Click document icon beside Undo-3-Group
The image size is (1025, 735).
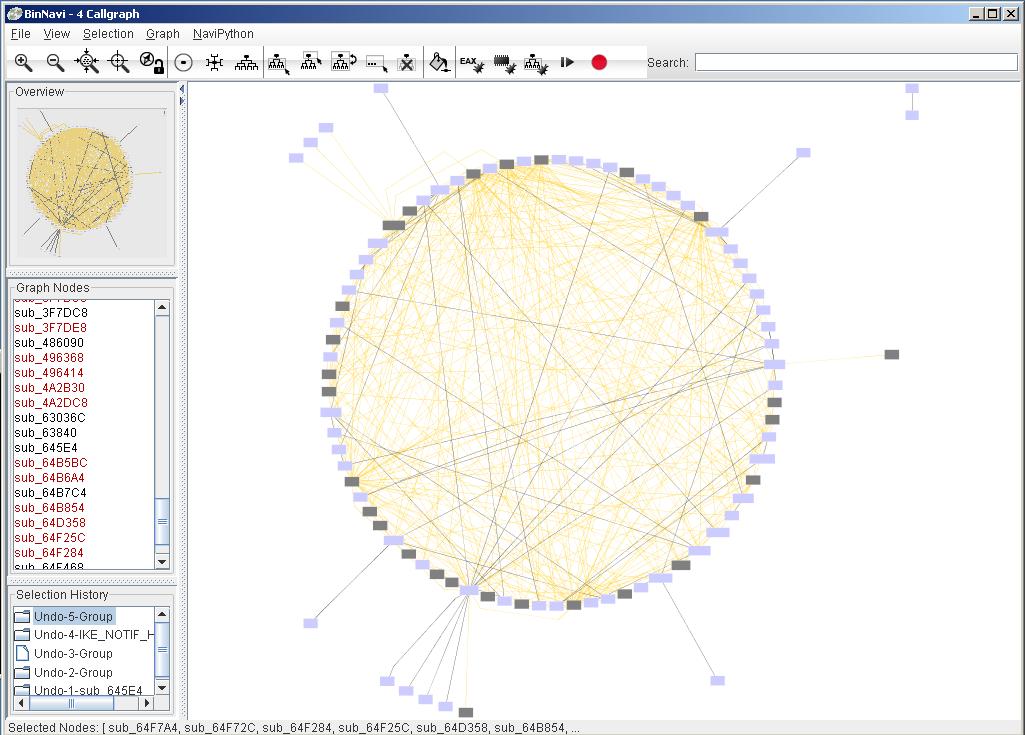(x=22, y=653)
